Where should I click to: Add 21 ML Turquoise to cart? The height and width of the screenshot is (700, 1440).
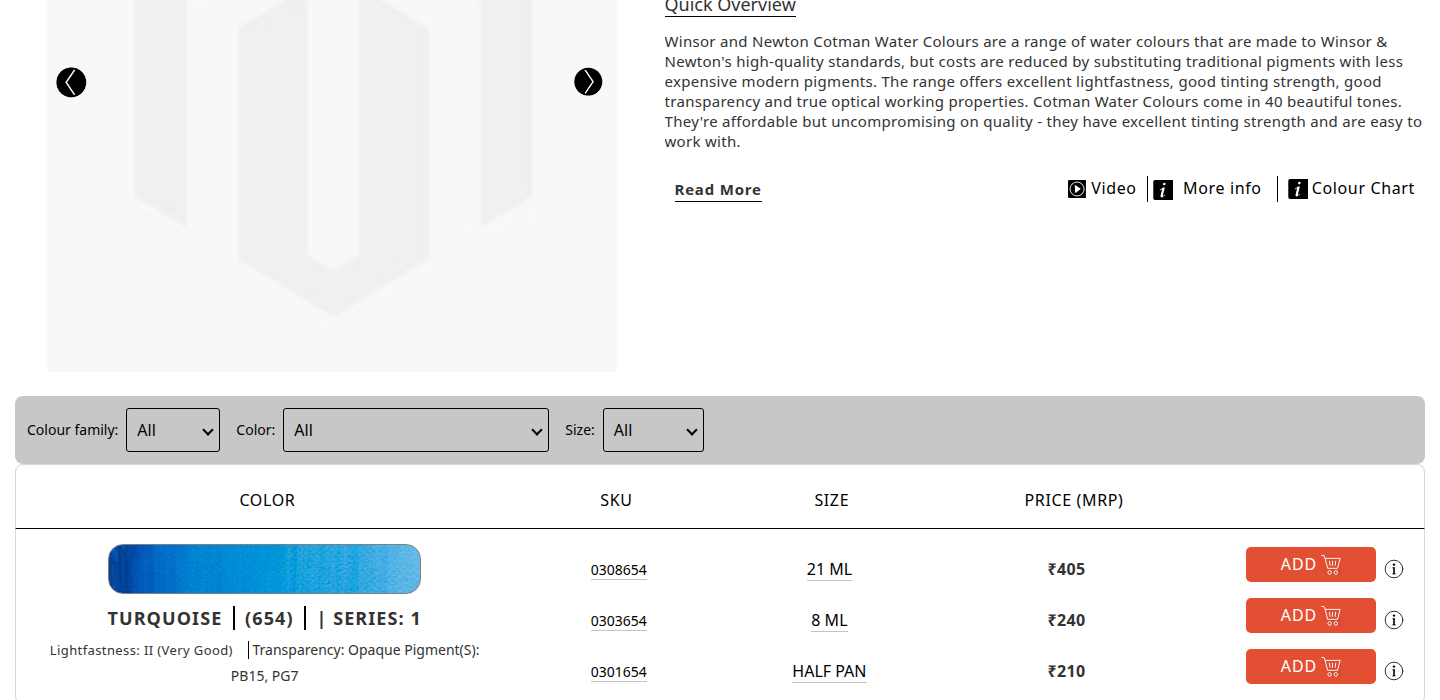[x=1310, y=565]
